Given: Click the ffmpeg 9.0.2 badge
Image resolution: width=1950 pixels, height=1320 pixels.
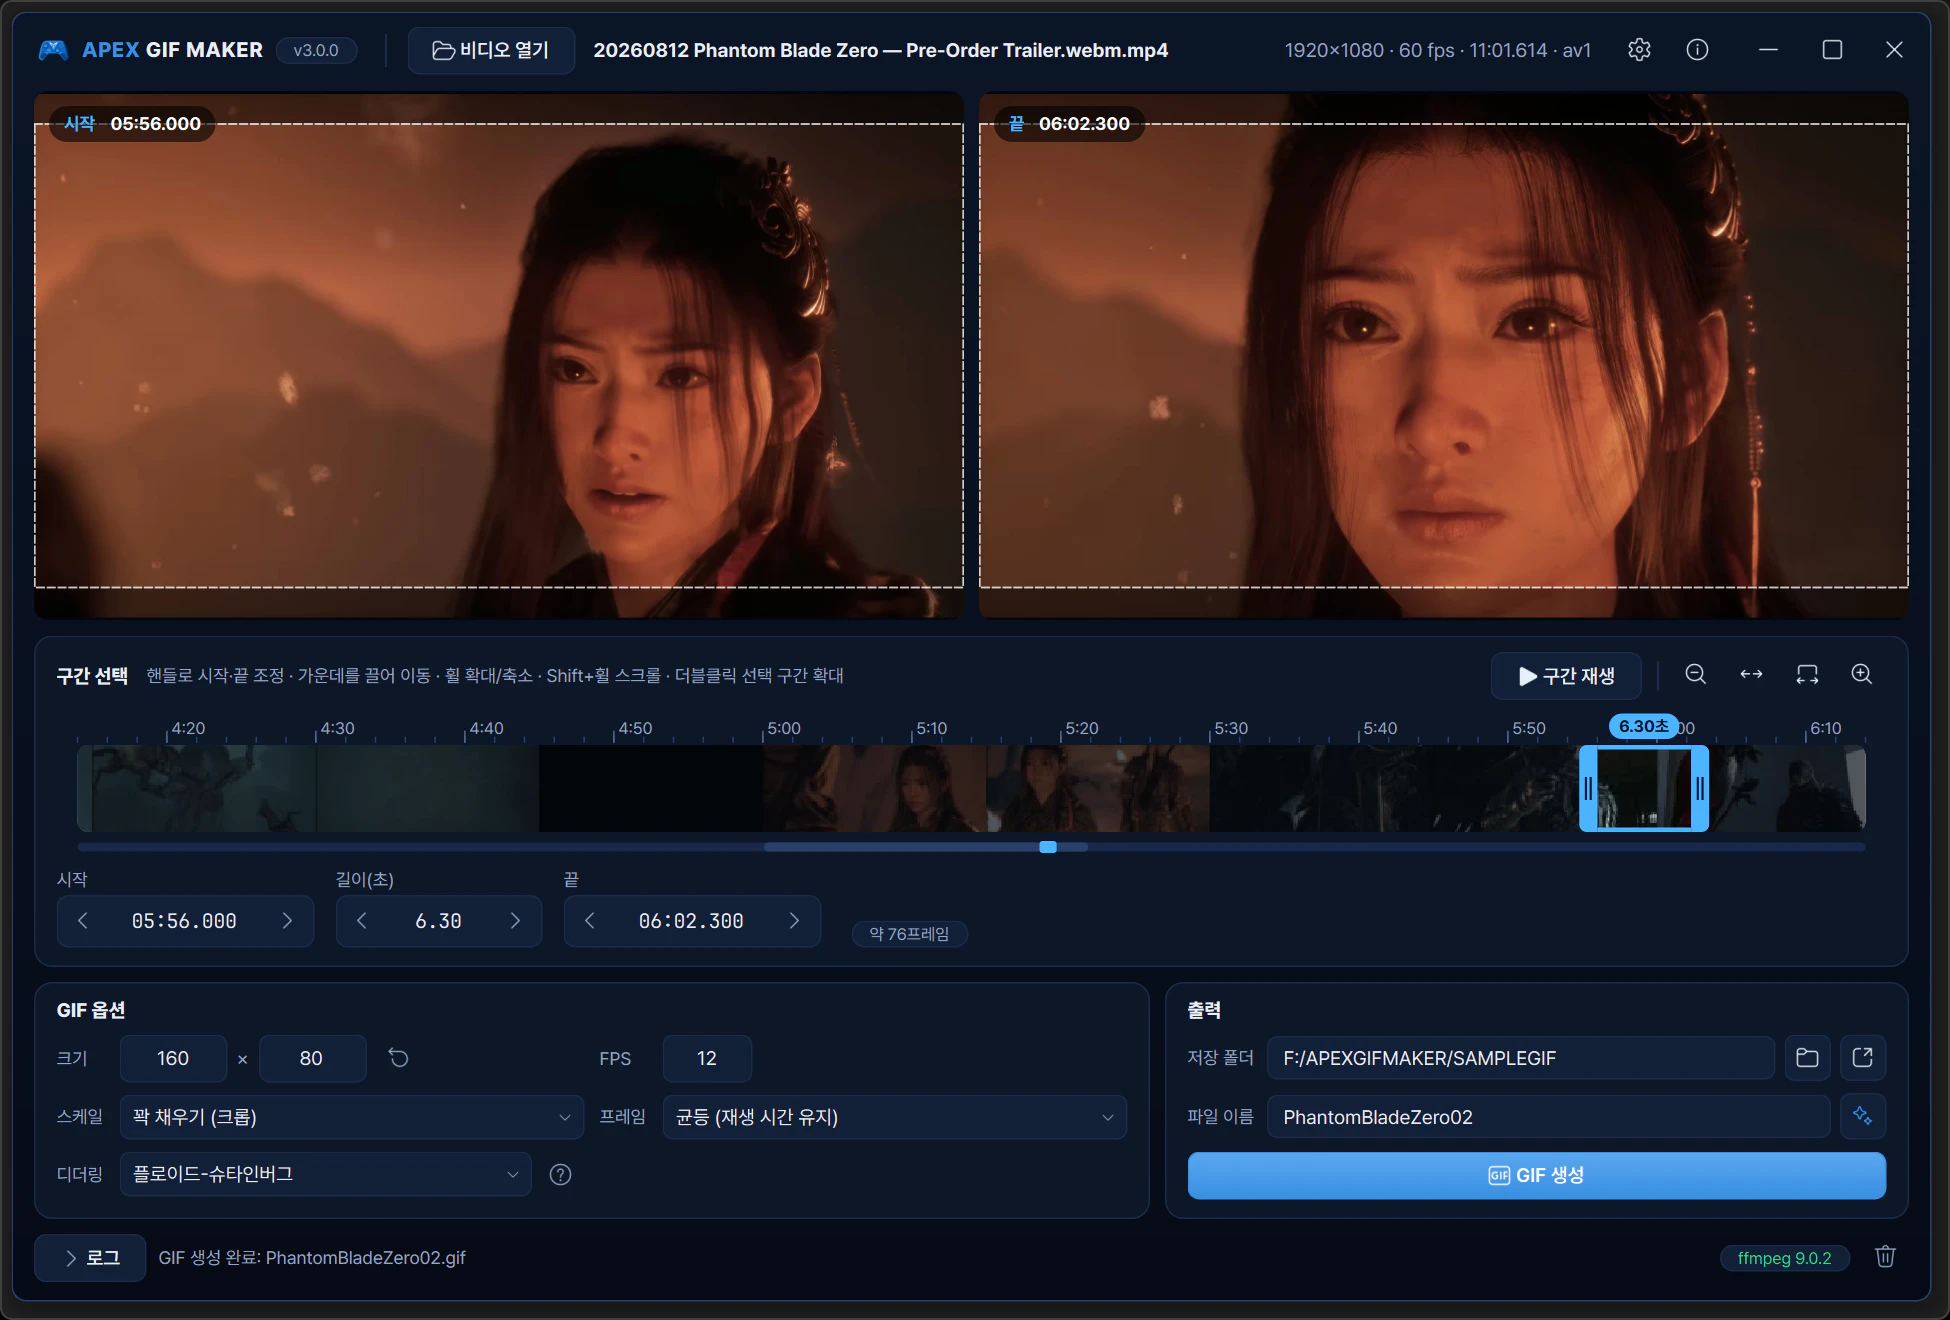Looking at the screenshot, I should (1784, 1258).
